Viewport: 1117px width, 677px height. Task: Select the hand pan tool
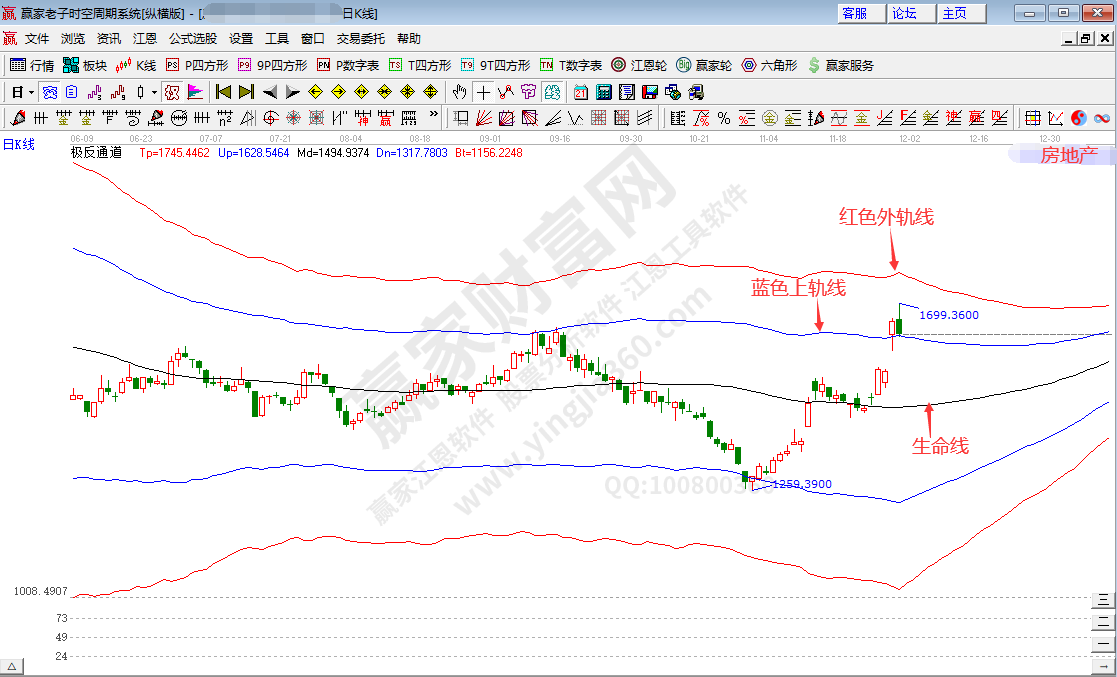tap(459, 92)
